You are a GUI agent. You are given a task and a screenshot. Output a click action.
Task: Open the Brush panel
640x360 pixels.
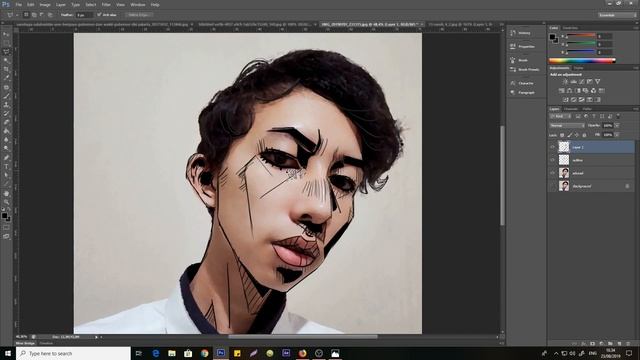pyautogui.click(x=519, y=60)
